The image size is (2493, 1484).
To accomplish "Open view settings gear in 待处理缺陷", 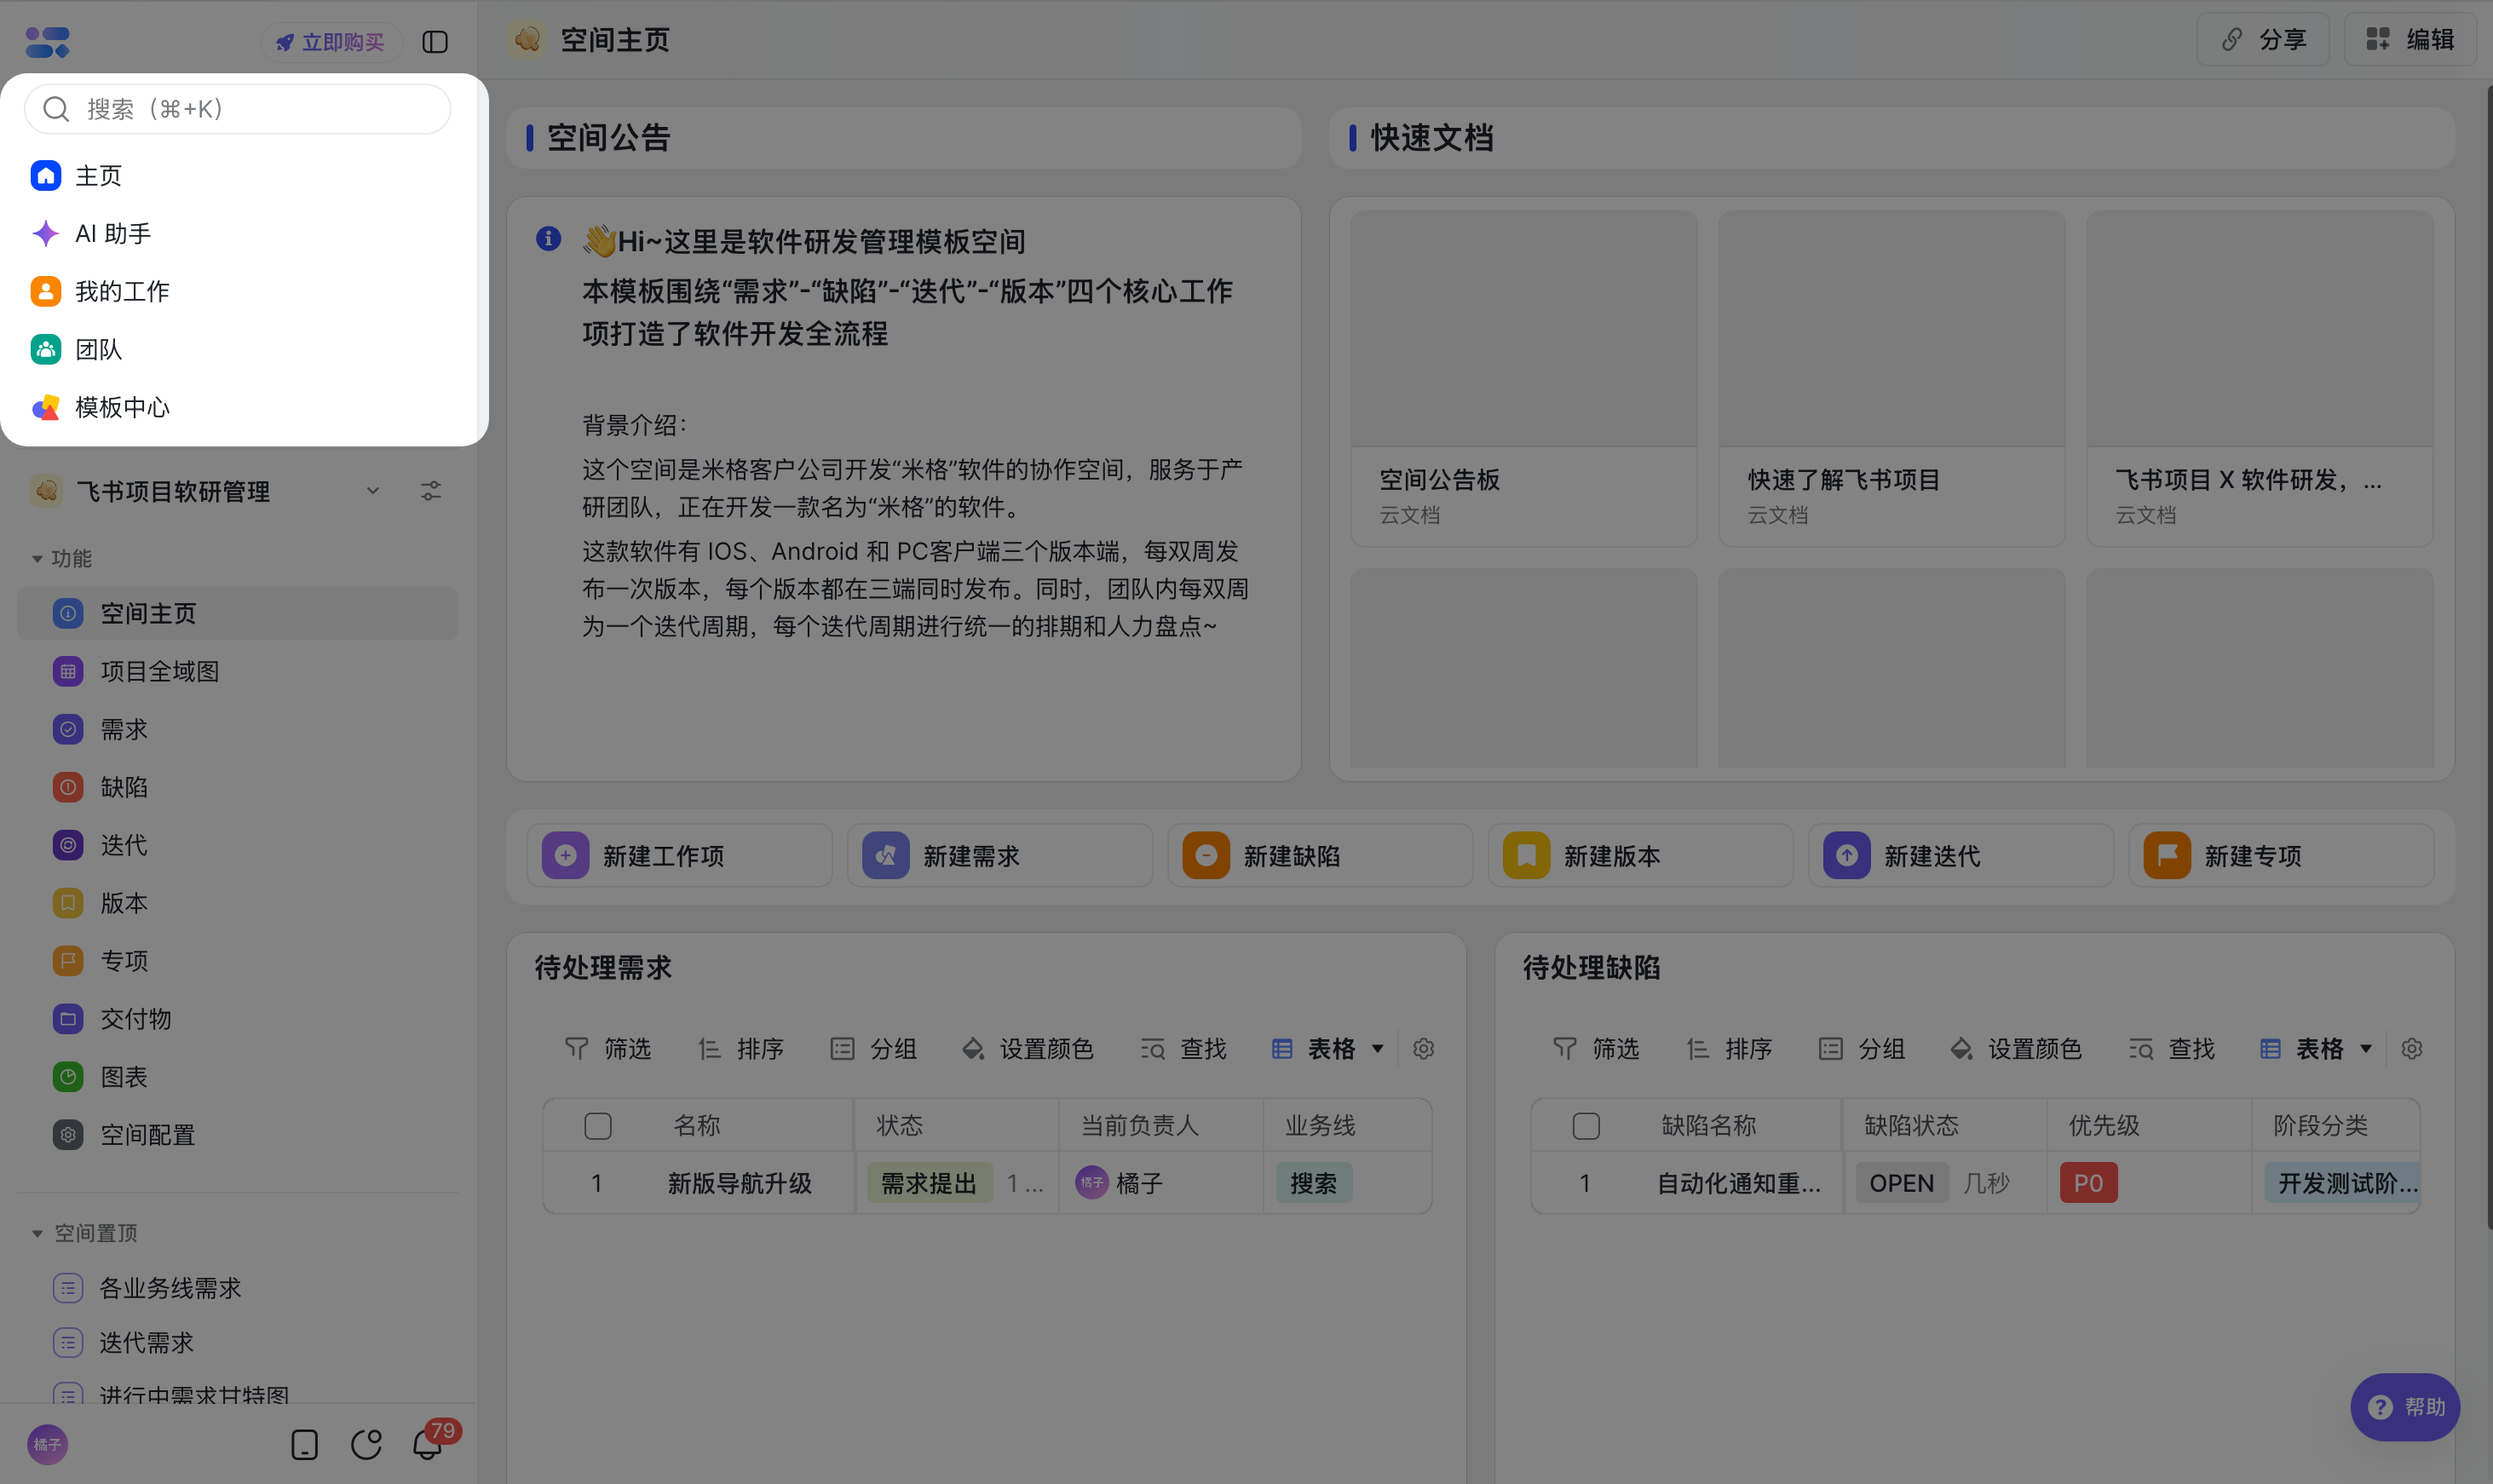I will 2412,1049.
